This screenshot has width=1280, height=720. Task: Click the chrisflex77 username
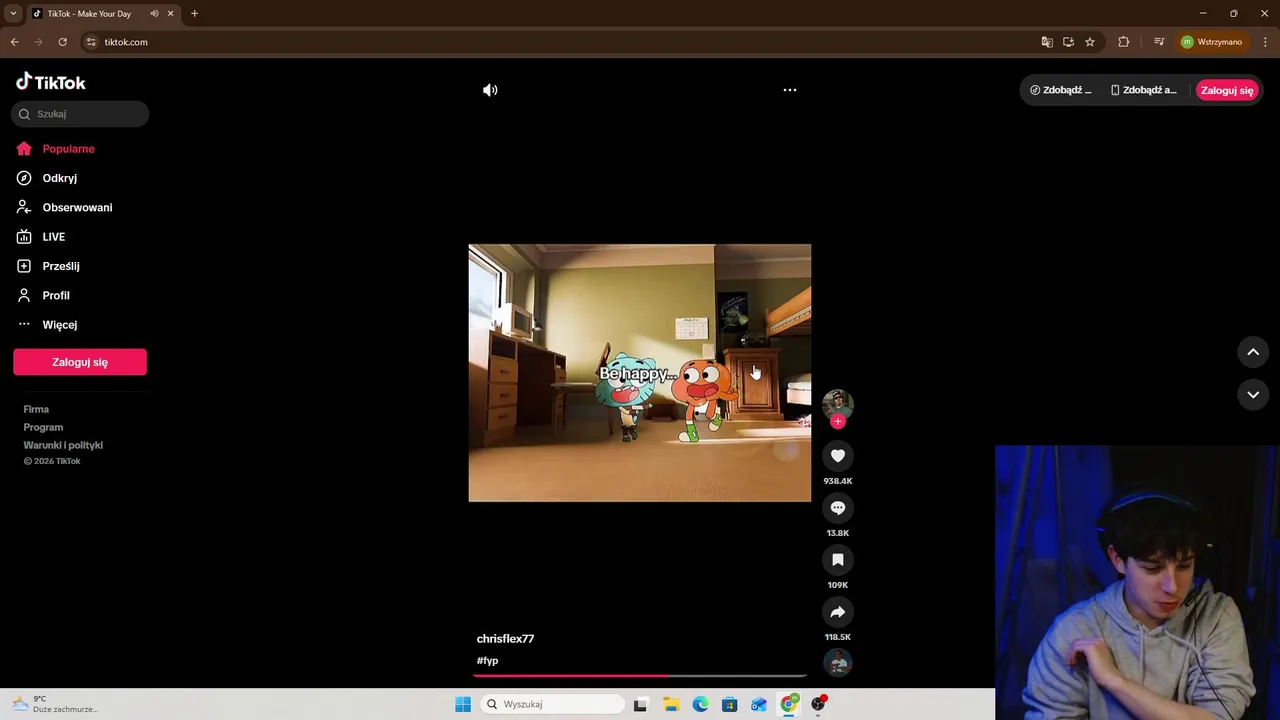[x=505, y=639]
